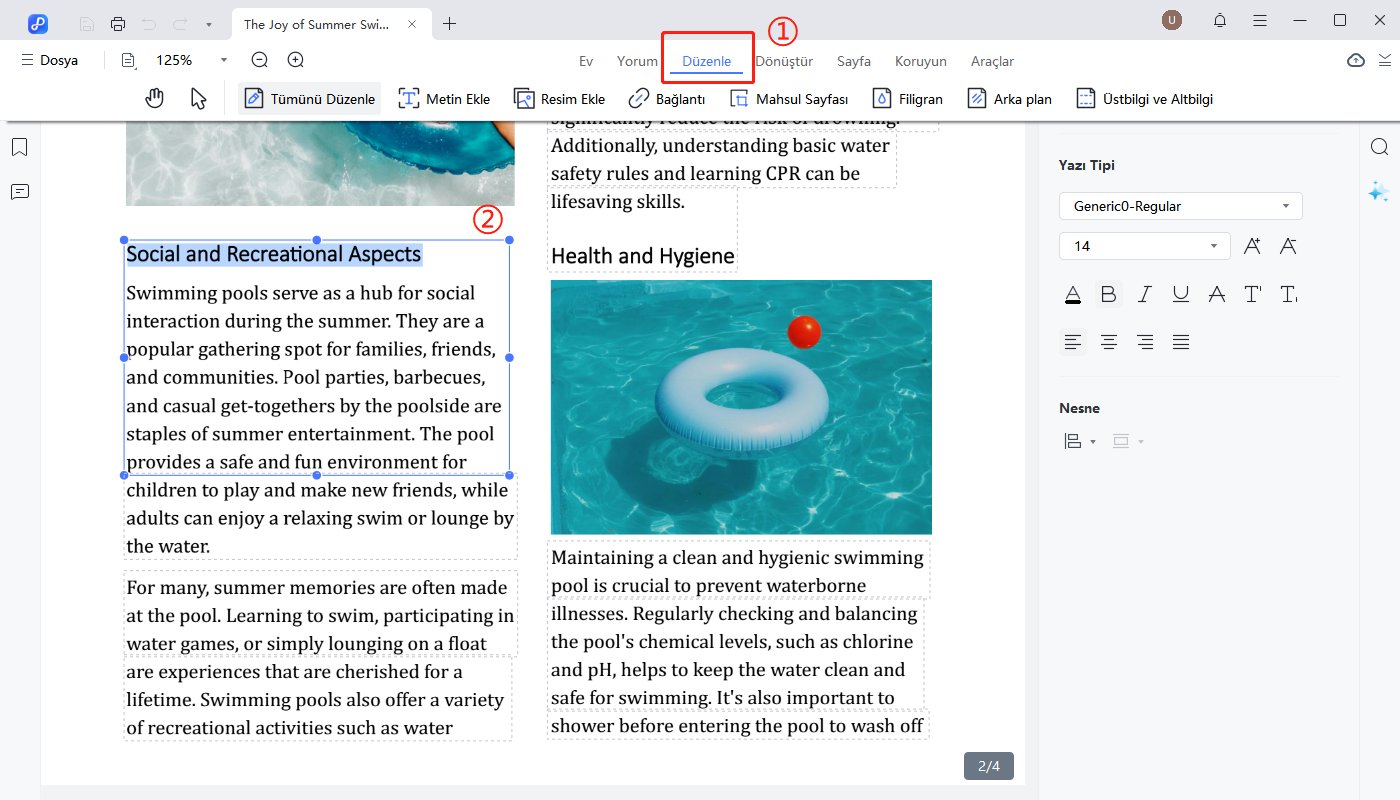Open the bookmarks panel icon
1400x800 pixels.
tap(19, 148)
